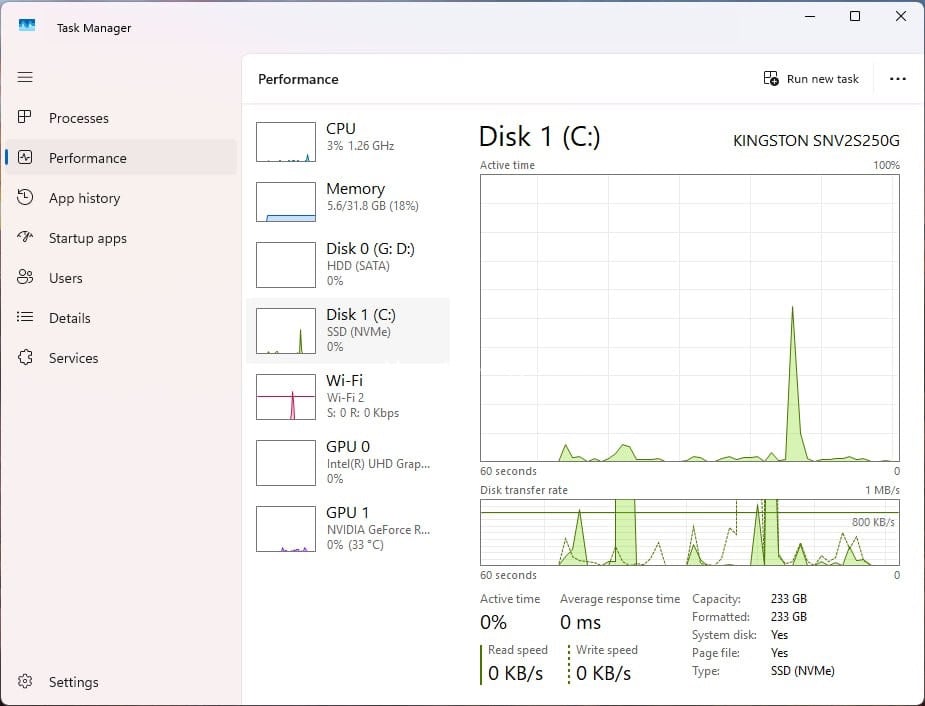Viewport: 925px width, 706px height.
Task: Toggle the hamburger navigation menu
Action: pyautogui.click(x=25, y=77)
